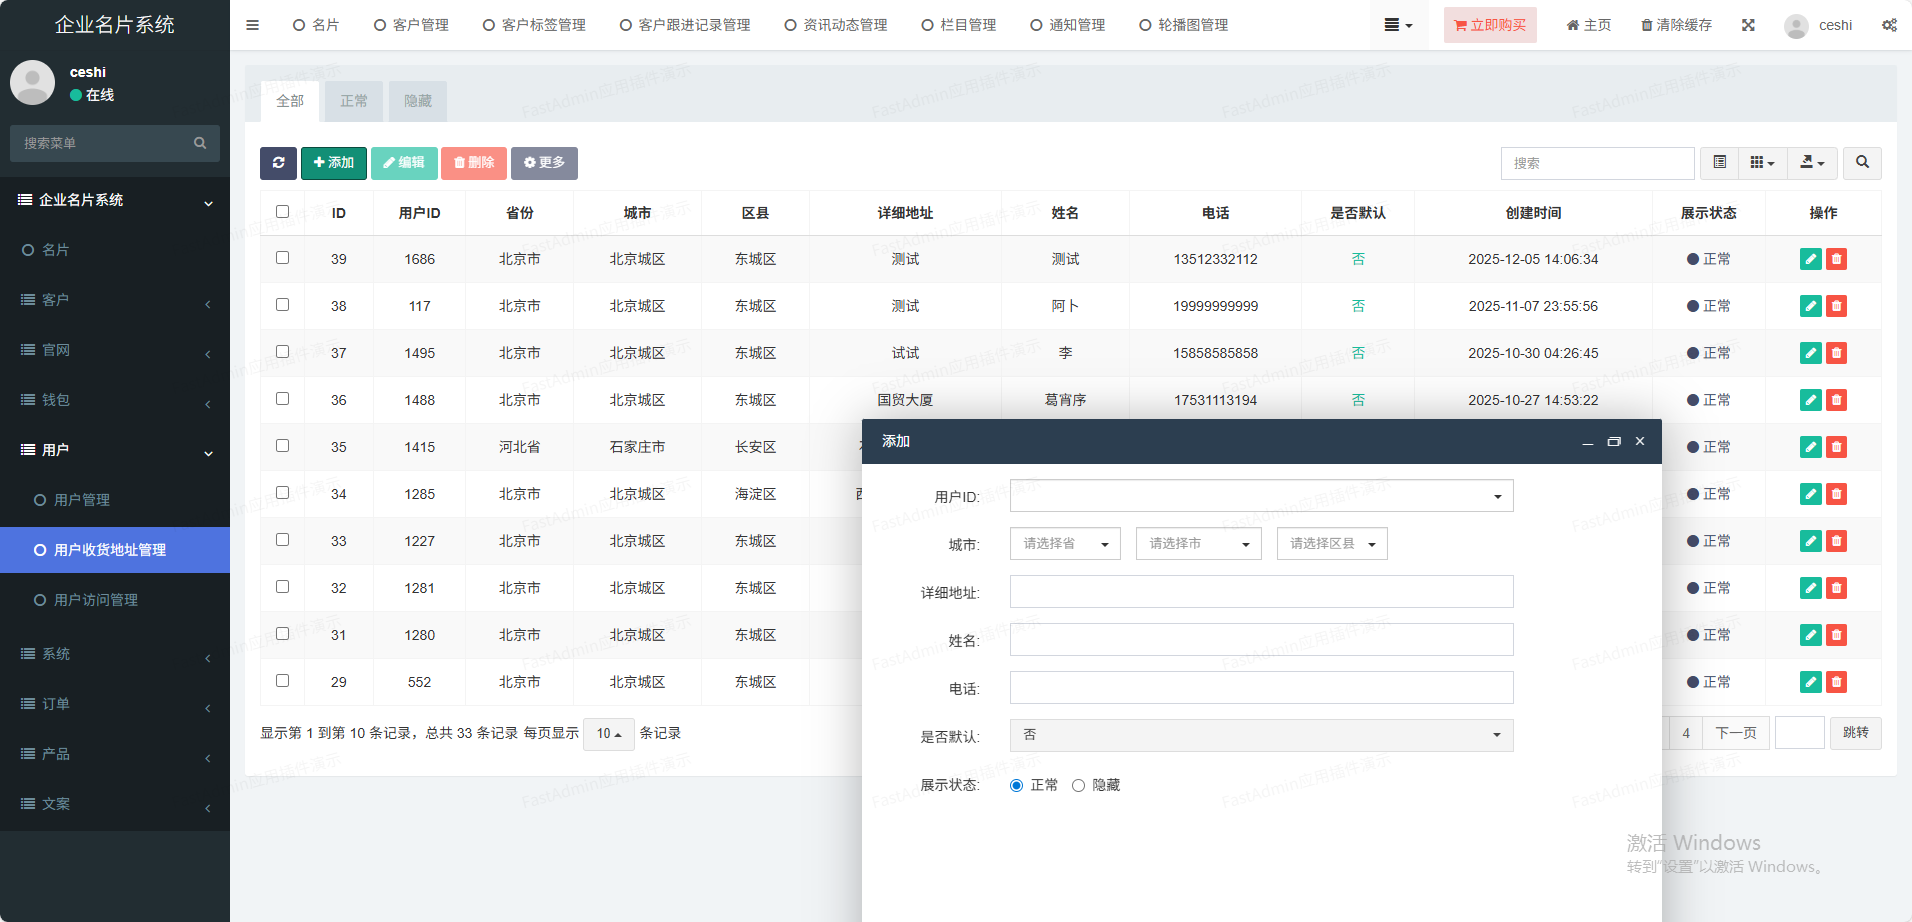
Task: Click the search magnifier button in table toolbar
Action: pyautogui.click(x=1862, y=163)
